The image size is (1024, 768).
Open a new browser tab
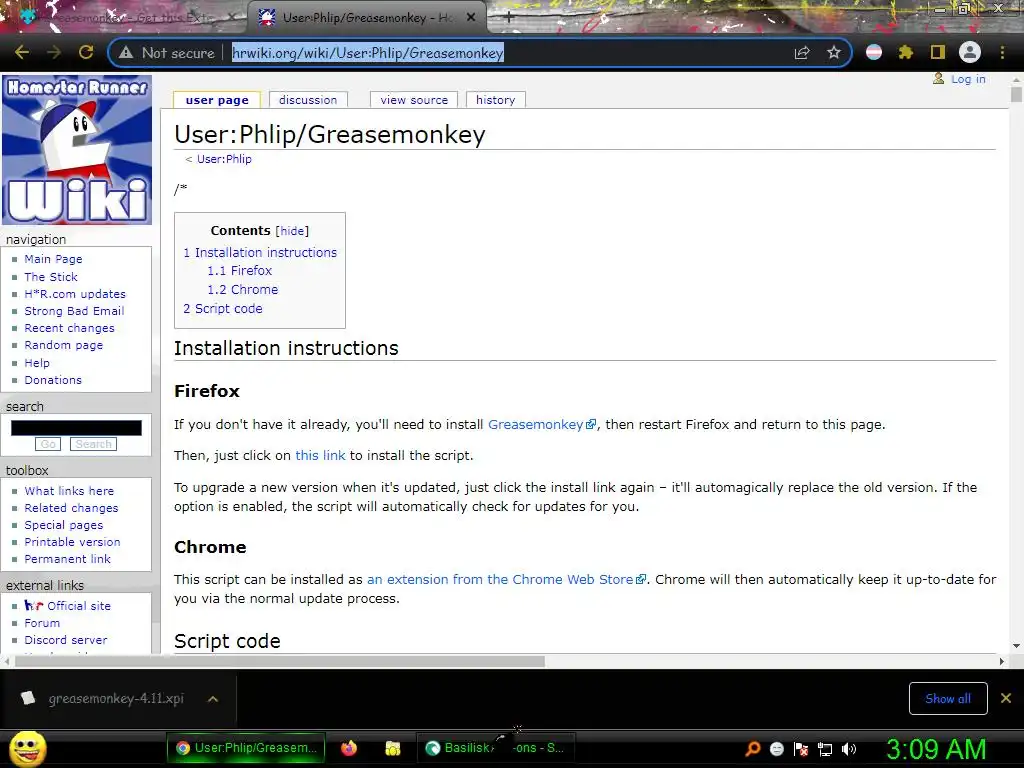pos(509,18)
